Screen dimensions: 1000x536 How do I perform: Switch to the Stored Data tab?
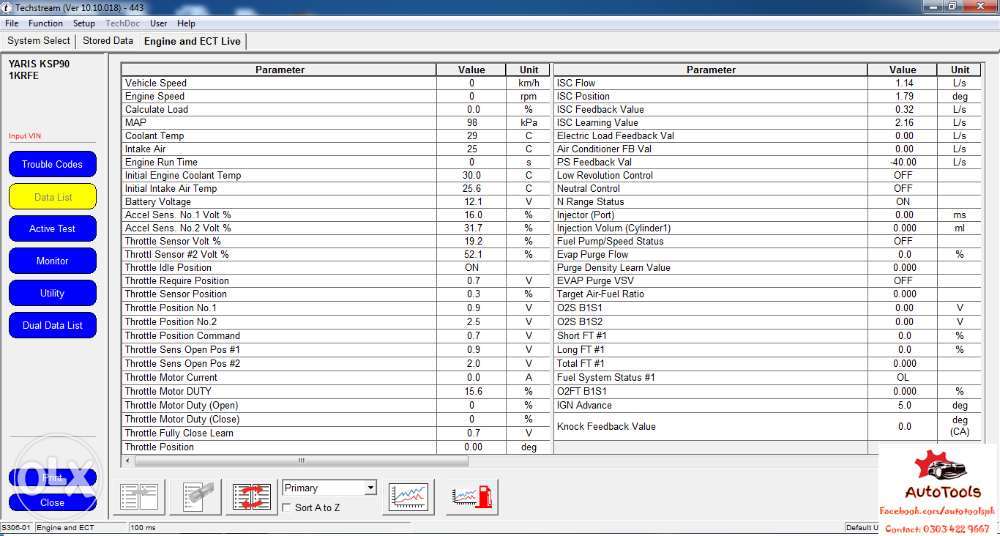(108, 41)
